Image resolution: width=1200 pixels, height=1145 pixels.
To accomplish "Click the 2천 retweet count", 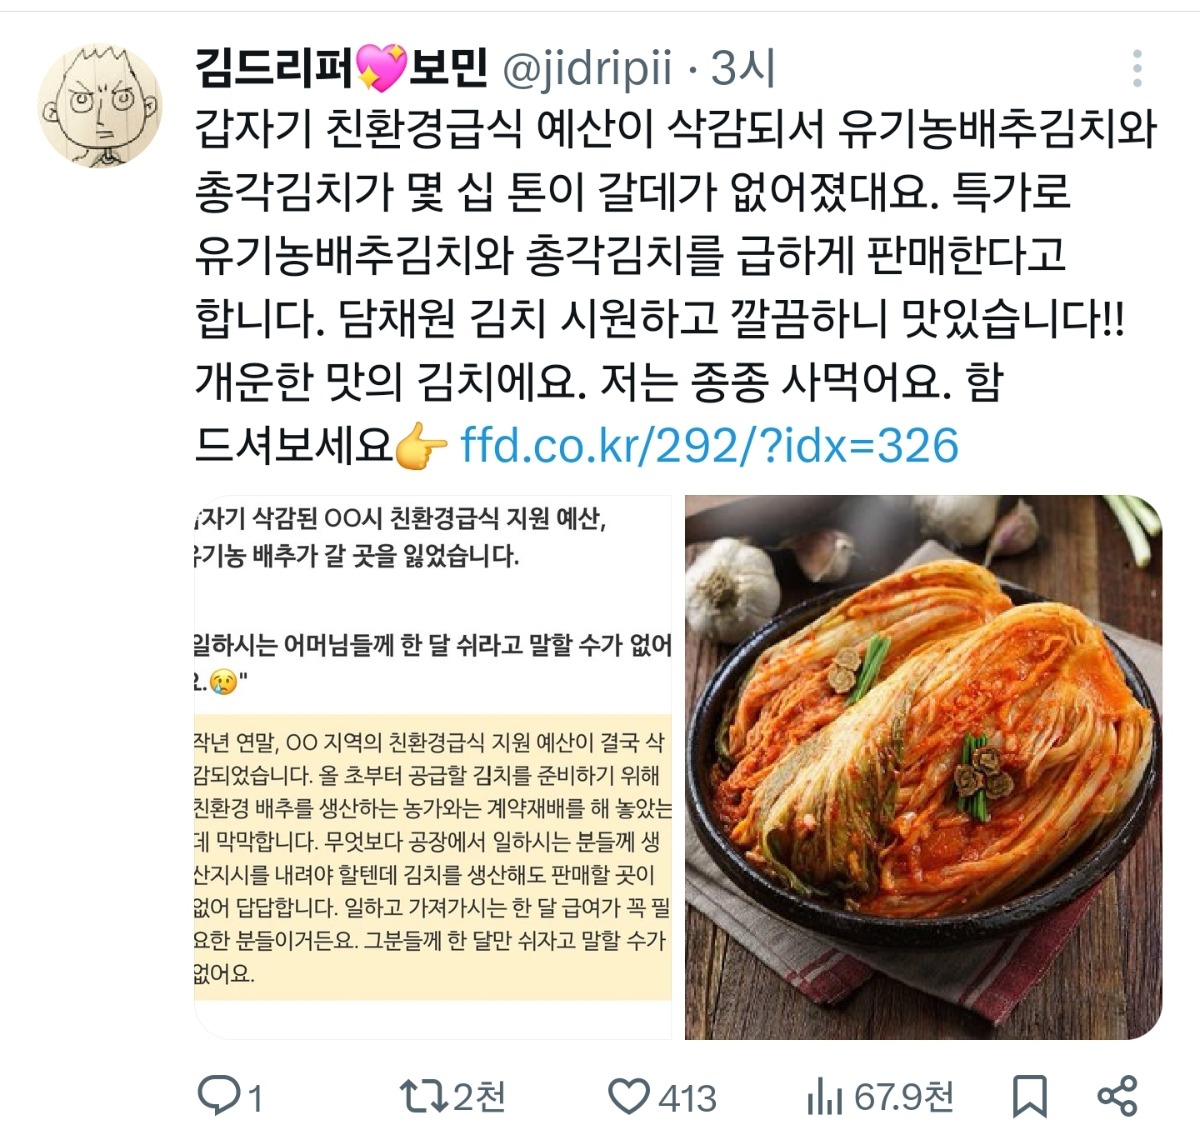I will pos(480,1098).
